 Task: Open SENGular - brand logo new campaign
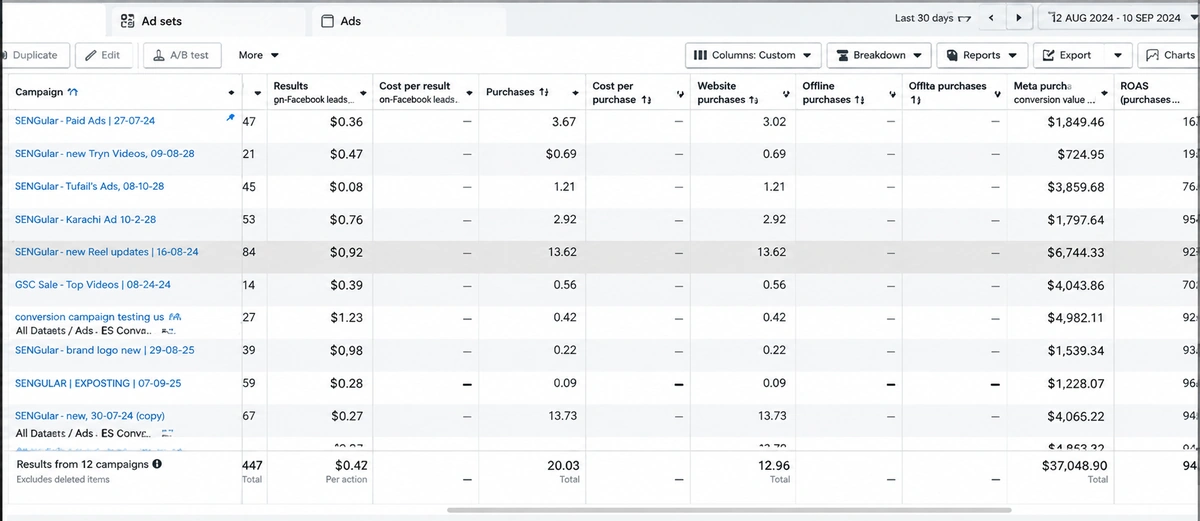point(104,350)
